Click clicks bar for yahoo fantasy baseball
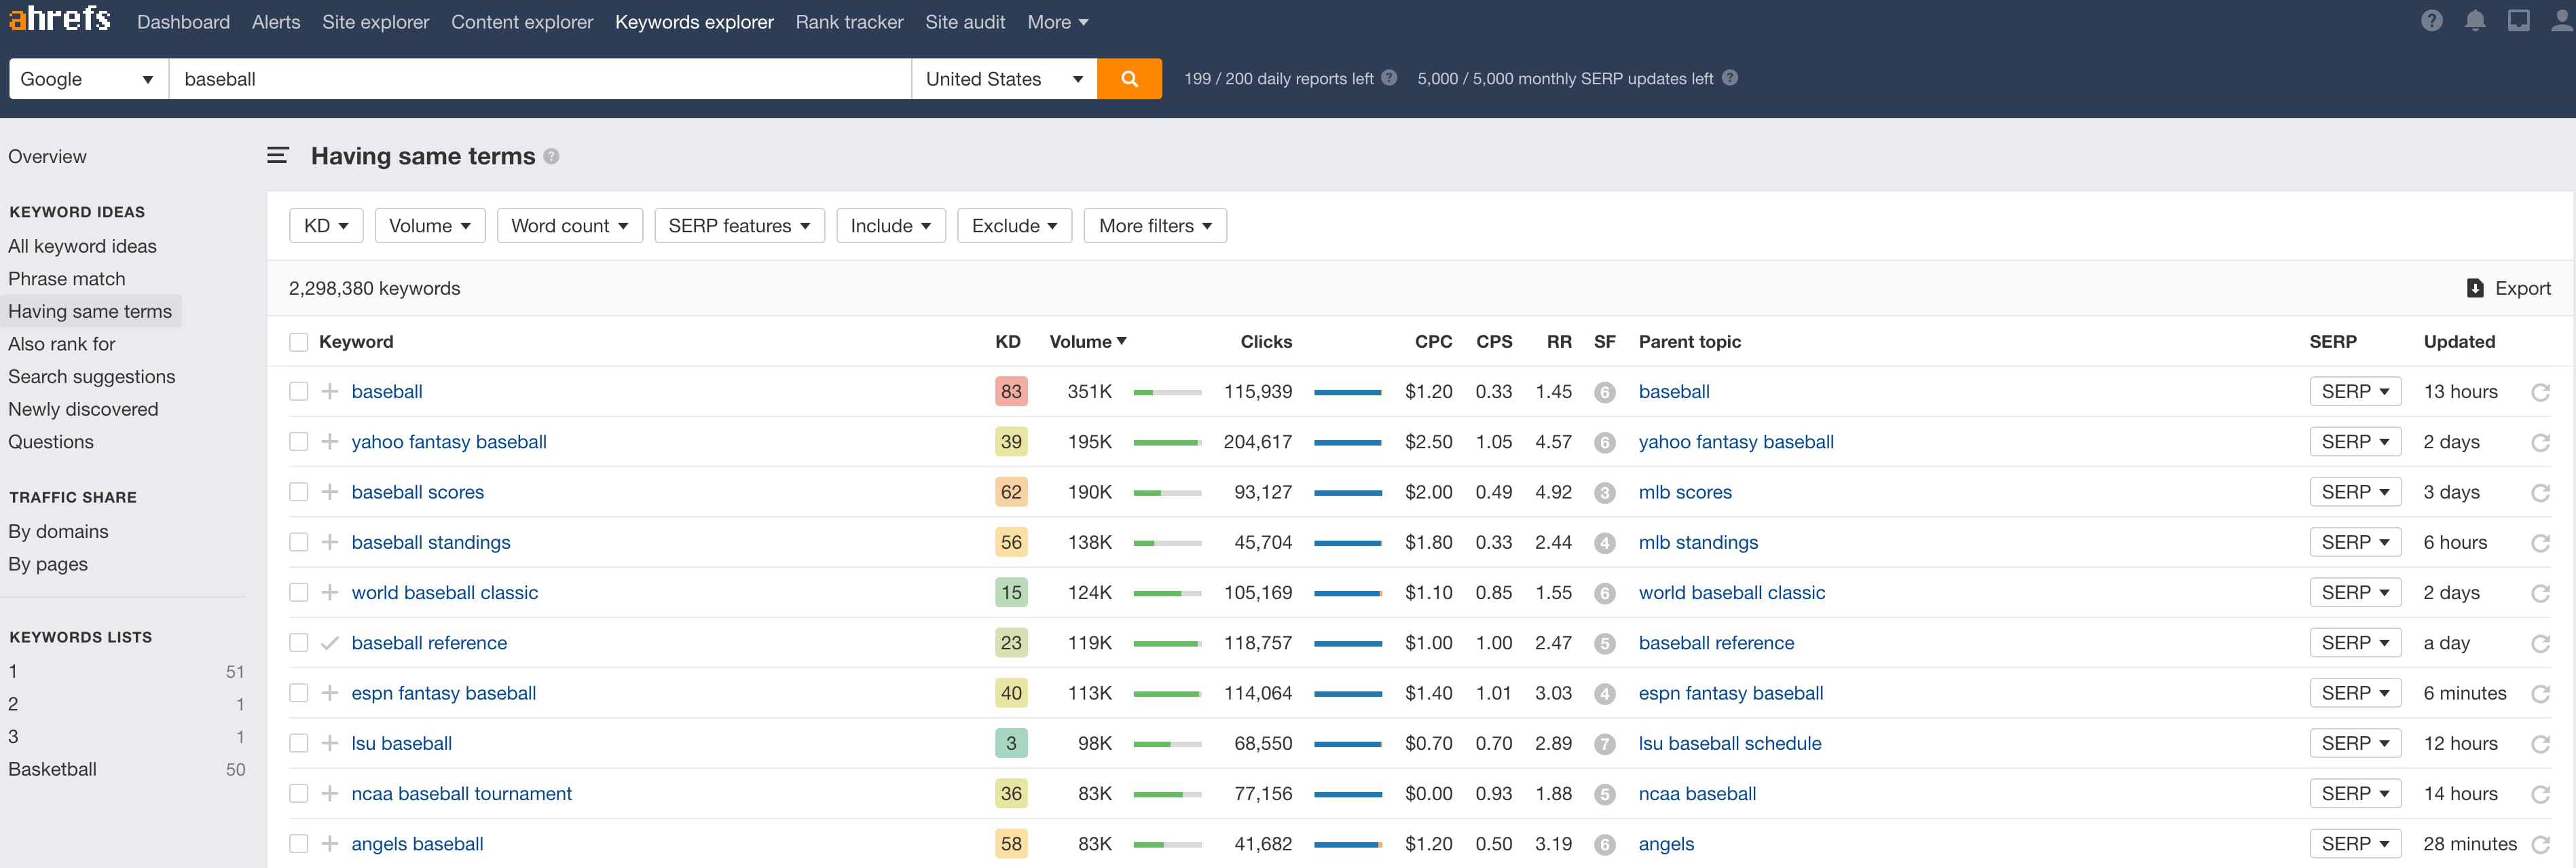Screen dimensions: 2576x868 [x=1347, y=443]
